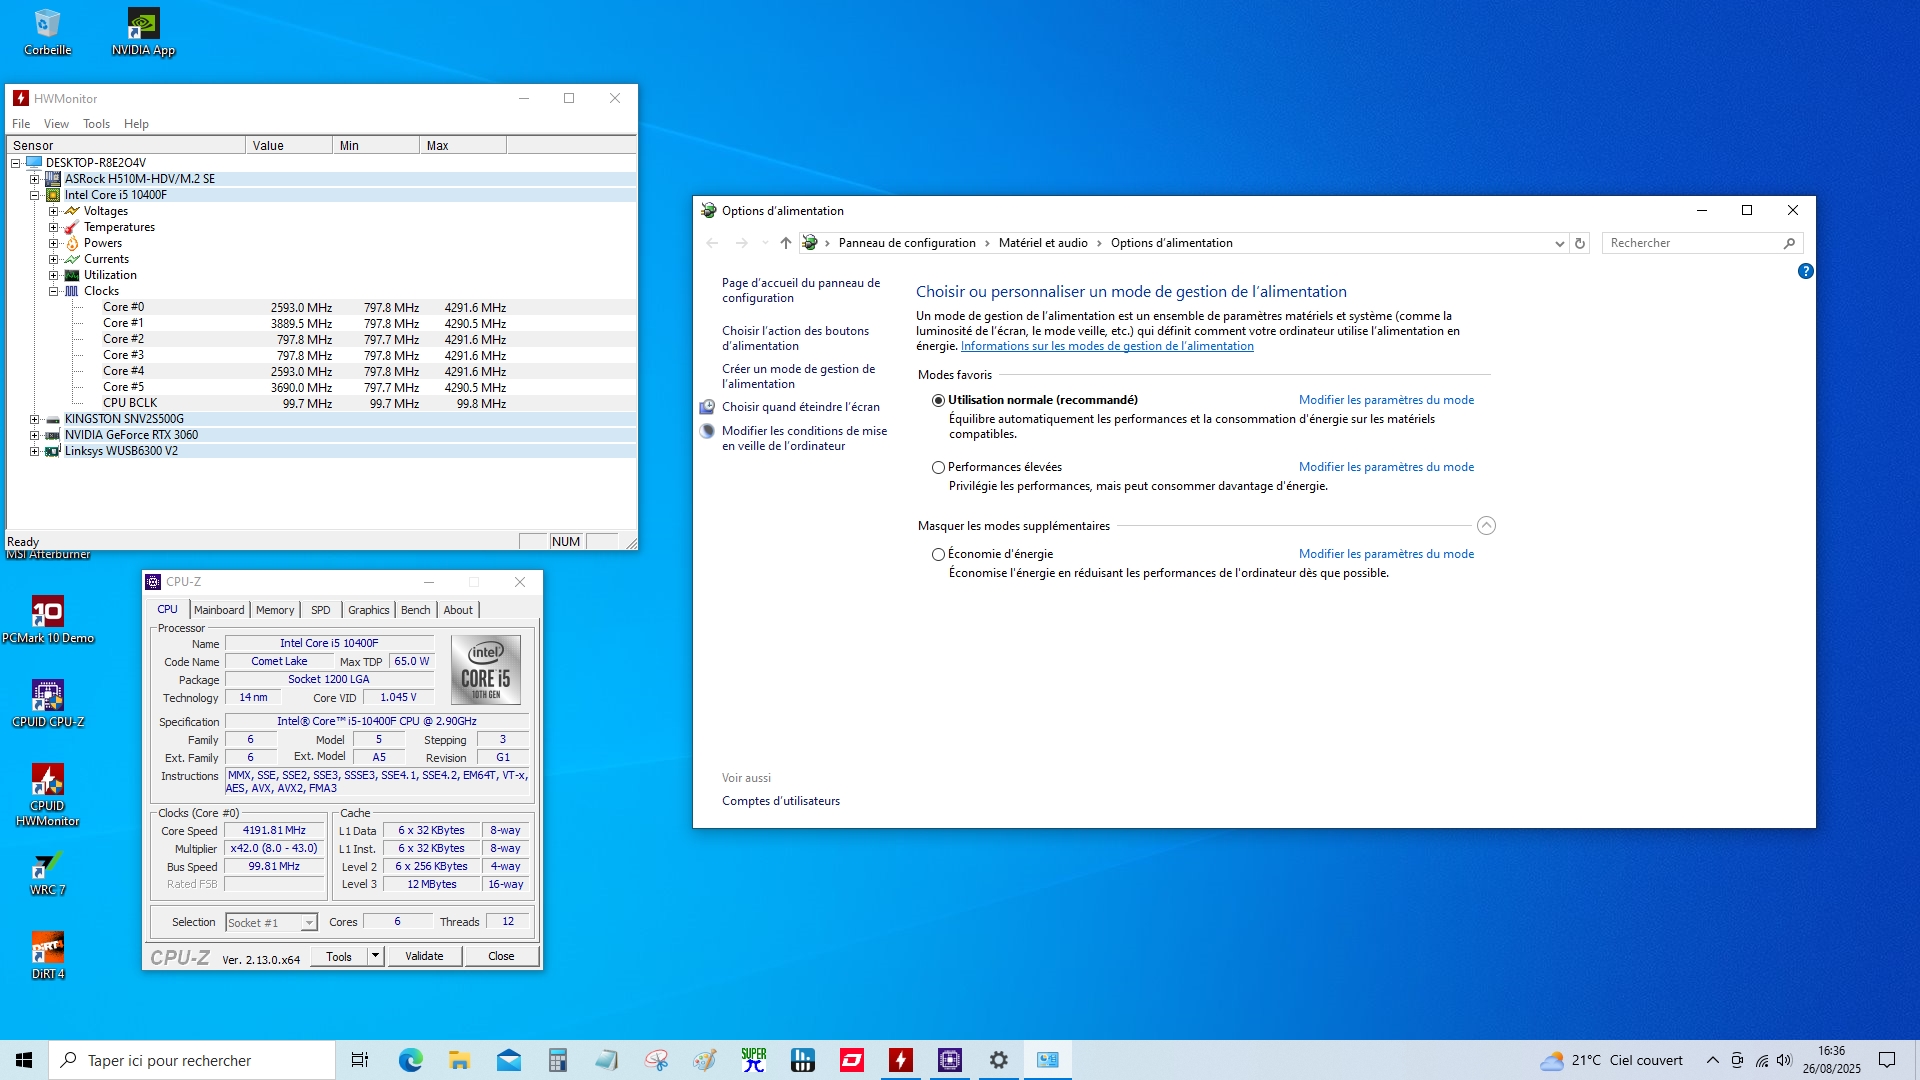Click the Tools button in CPU-Z

[339, 956]
